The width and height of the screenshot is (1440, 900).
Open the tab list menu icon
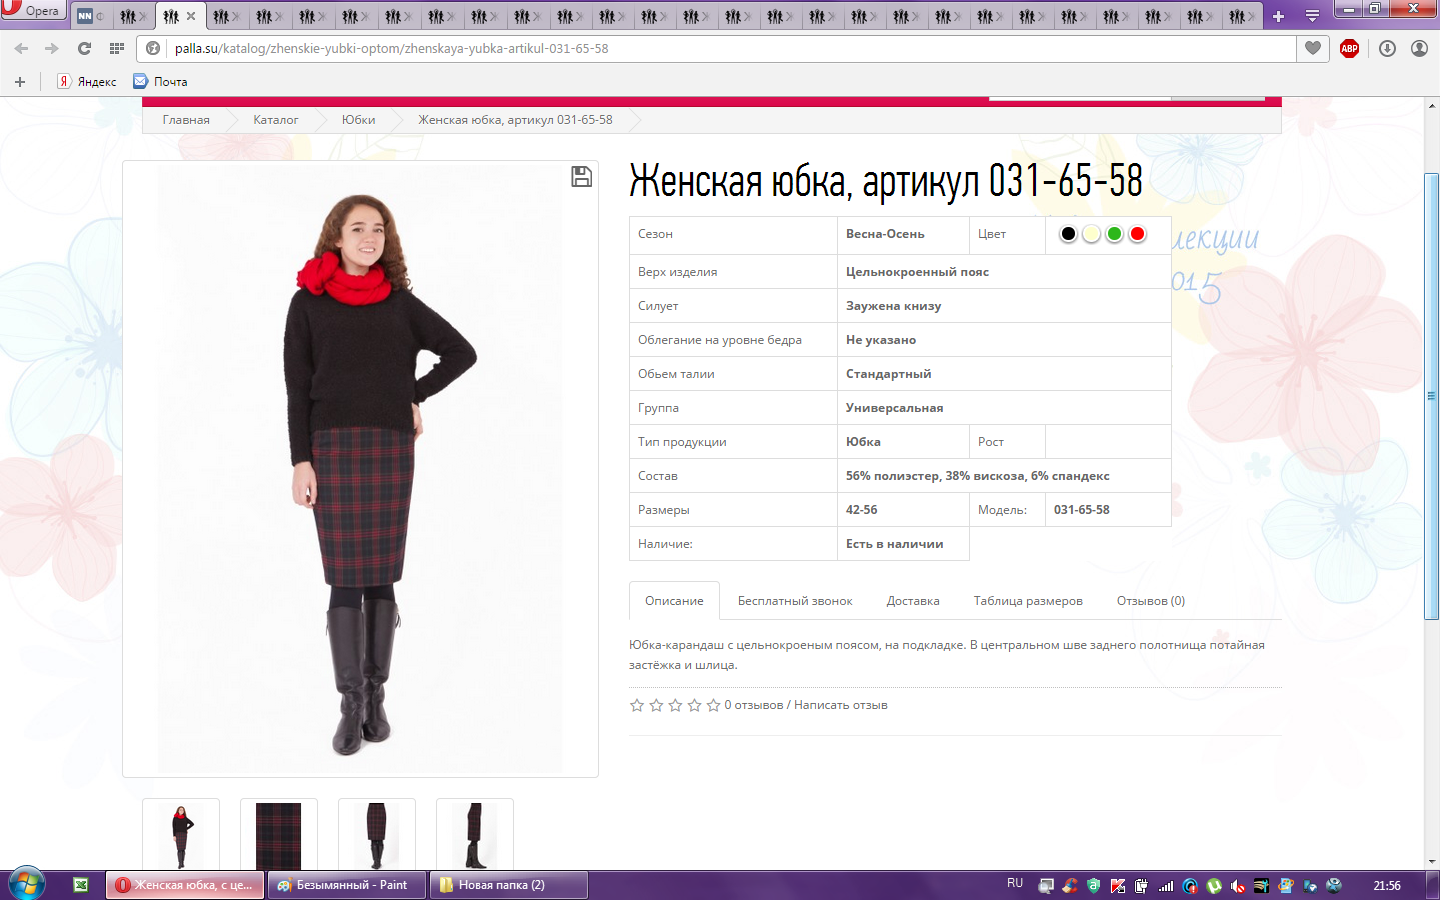coord(1312,16)
